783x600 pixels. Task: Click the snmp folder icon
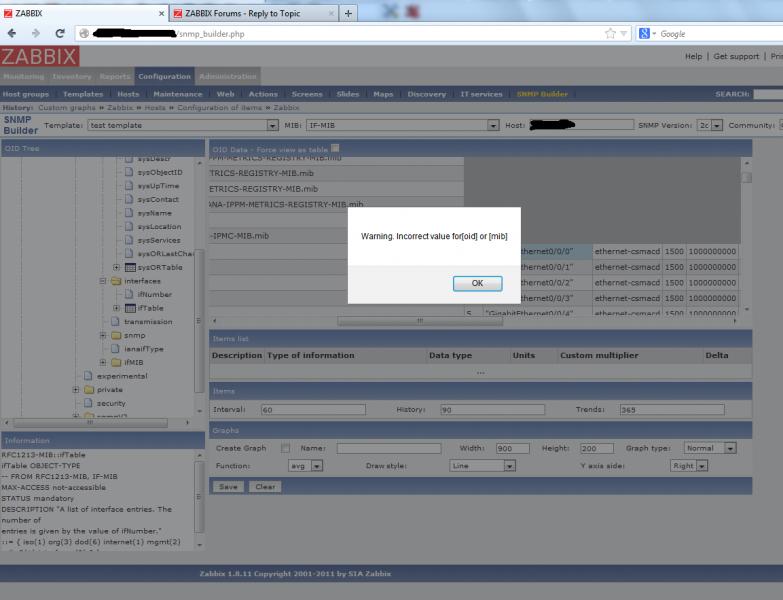(x=116, y=335)
